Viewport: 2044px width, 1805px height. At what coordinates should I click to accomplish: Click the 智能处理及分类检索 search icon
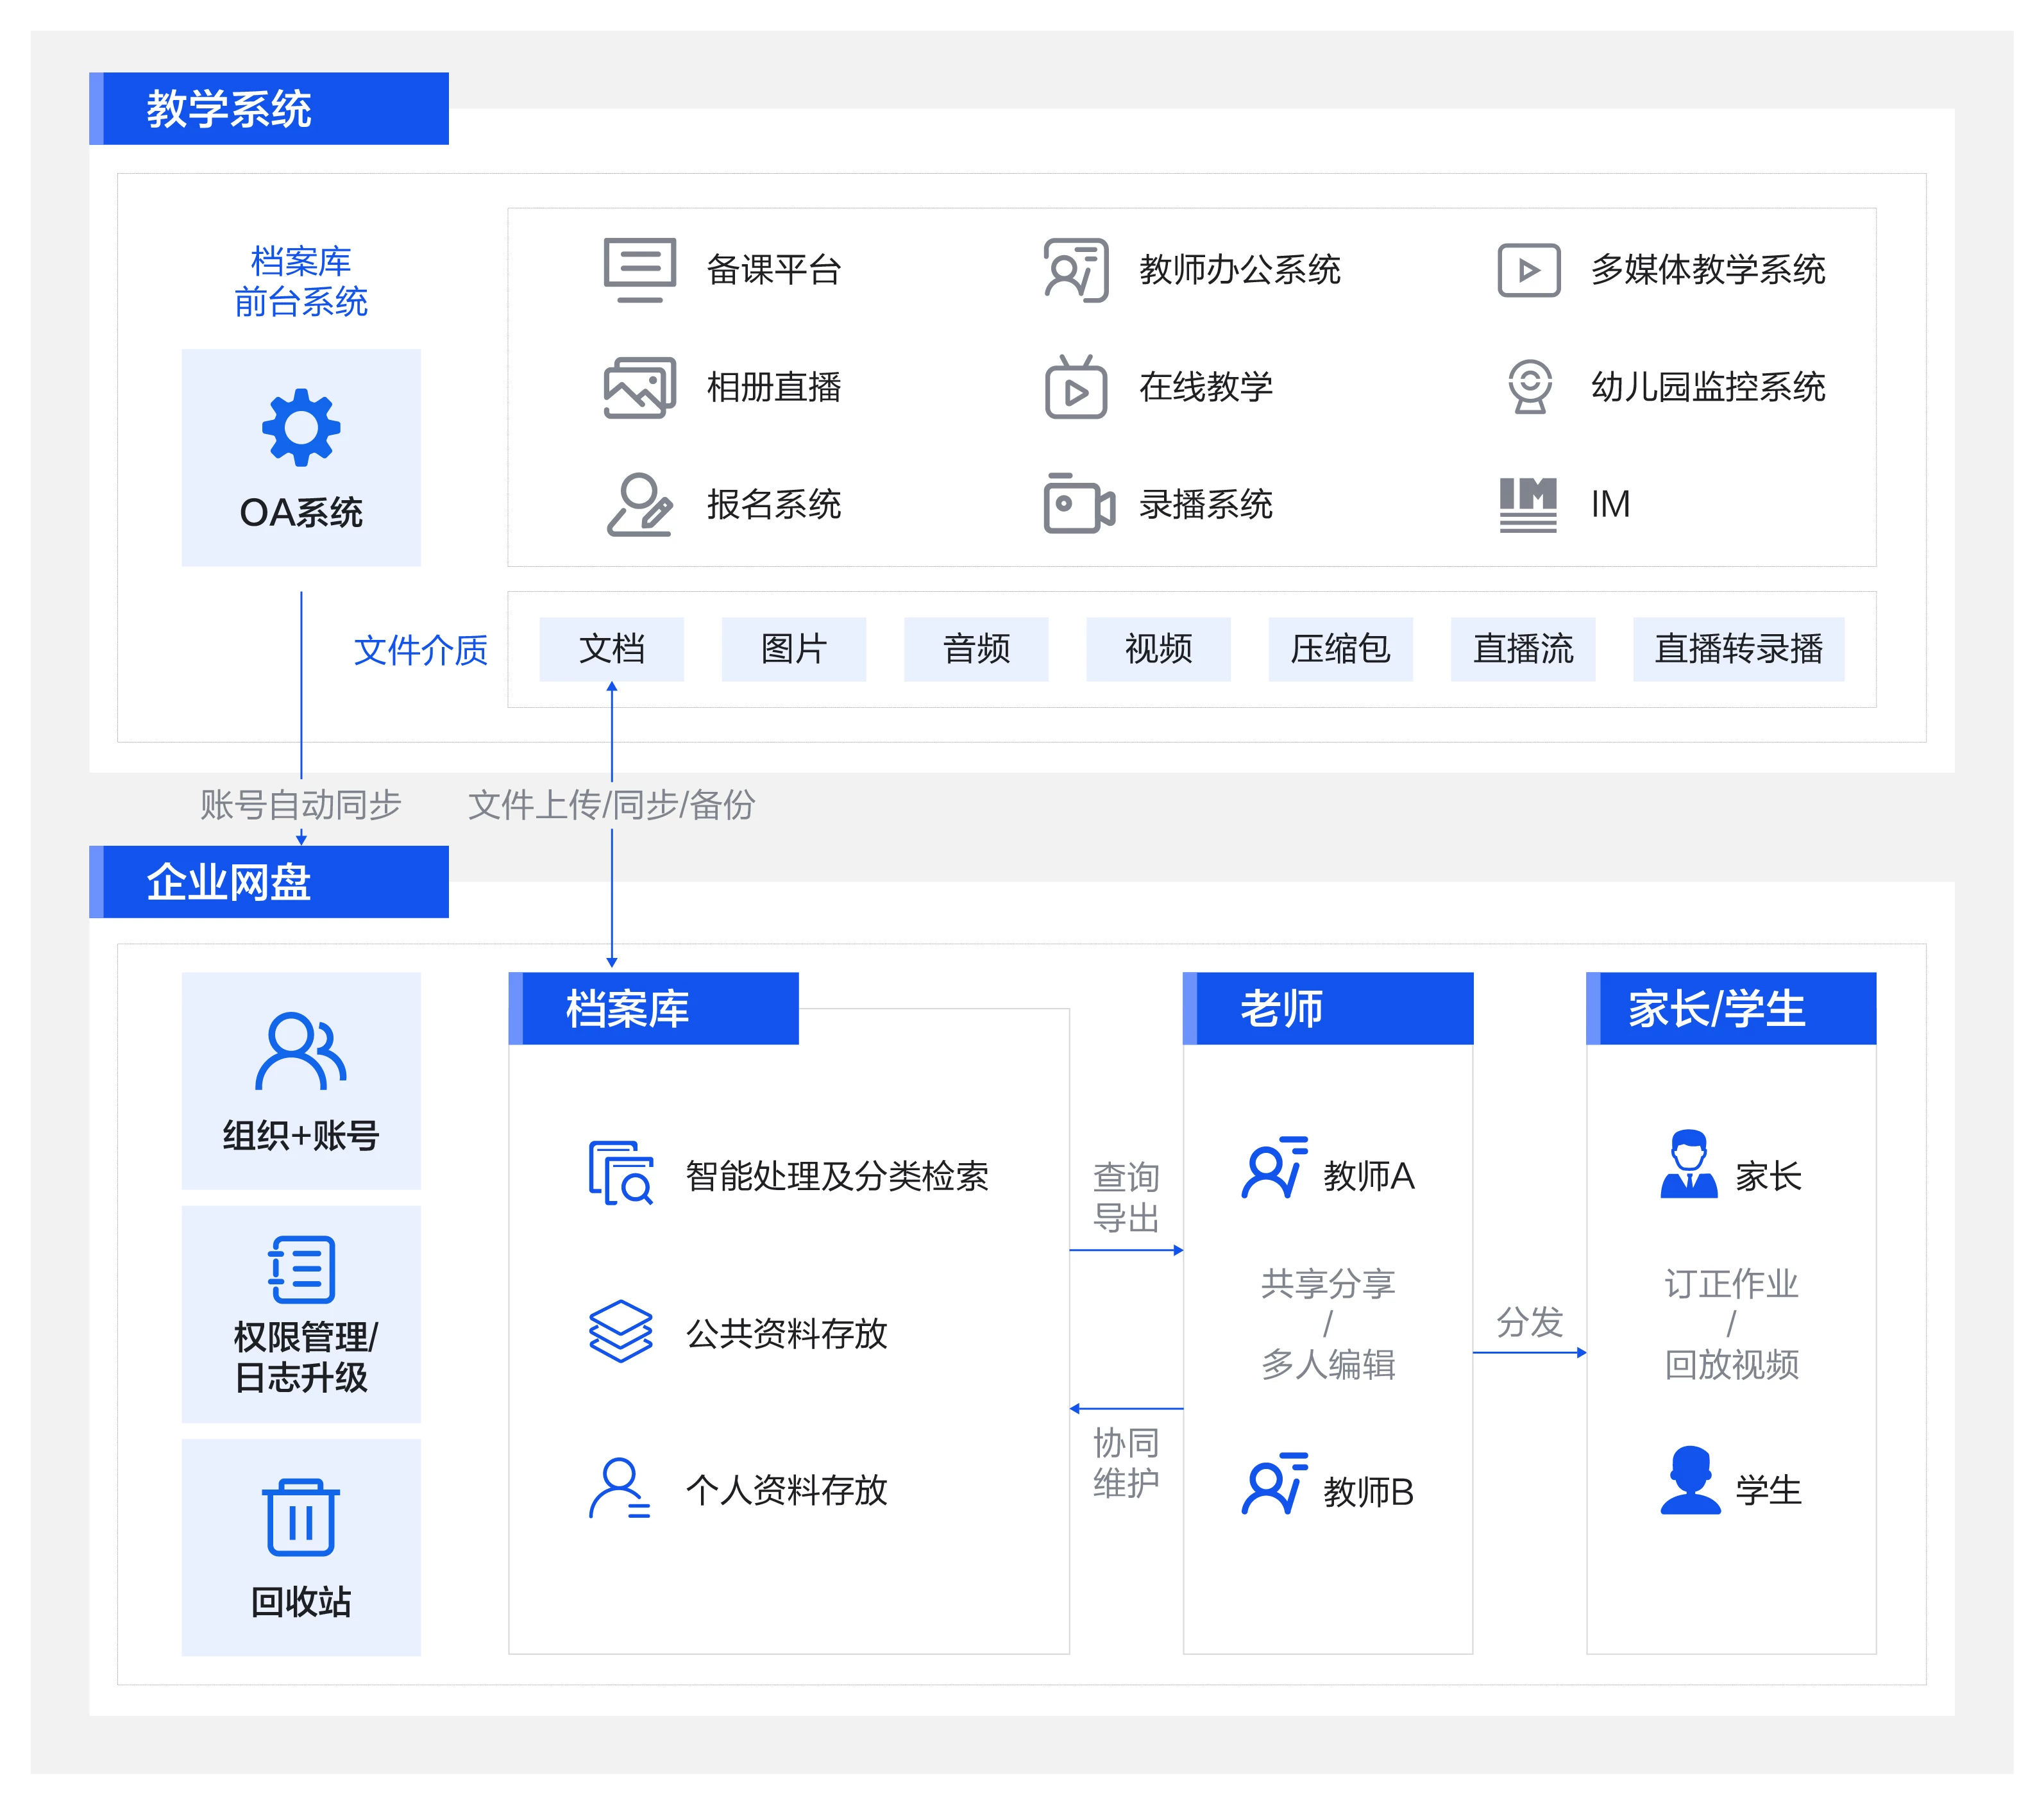[x=620, y=1173]
